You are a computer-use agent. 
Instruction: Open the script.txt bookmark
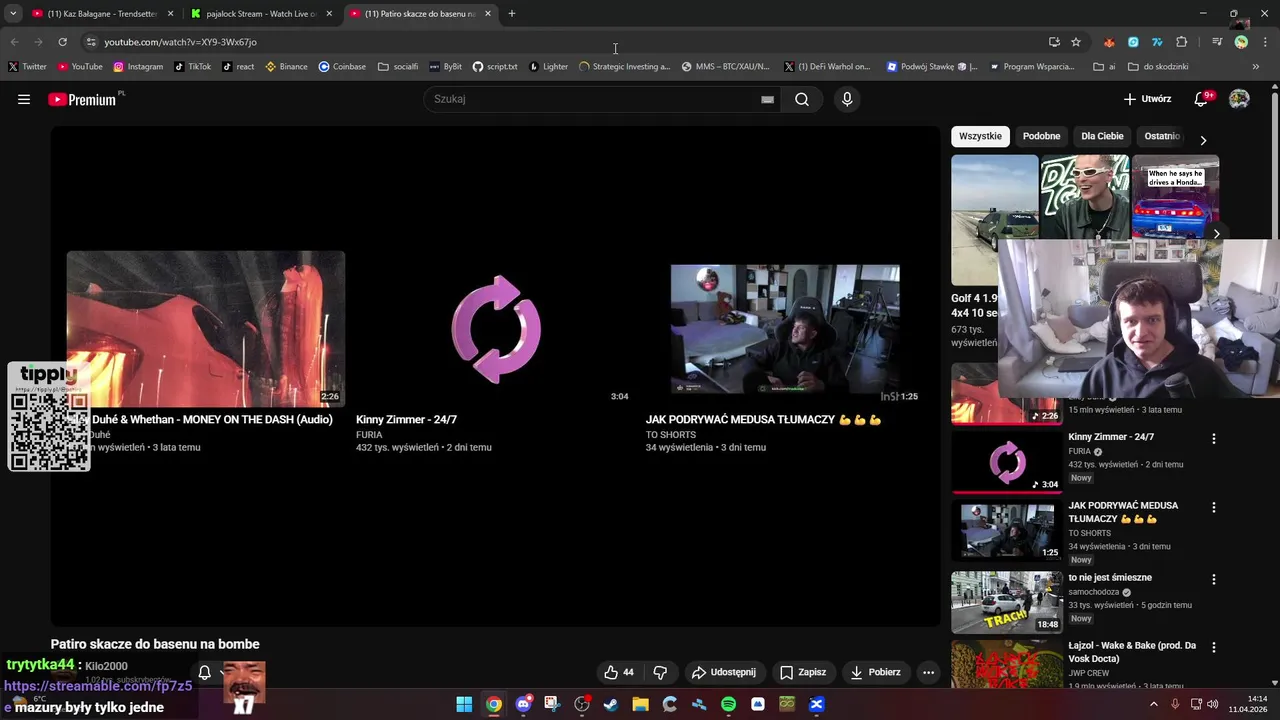click(x=495, y=66)
